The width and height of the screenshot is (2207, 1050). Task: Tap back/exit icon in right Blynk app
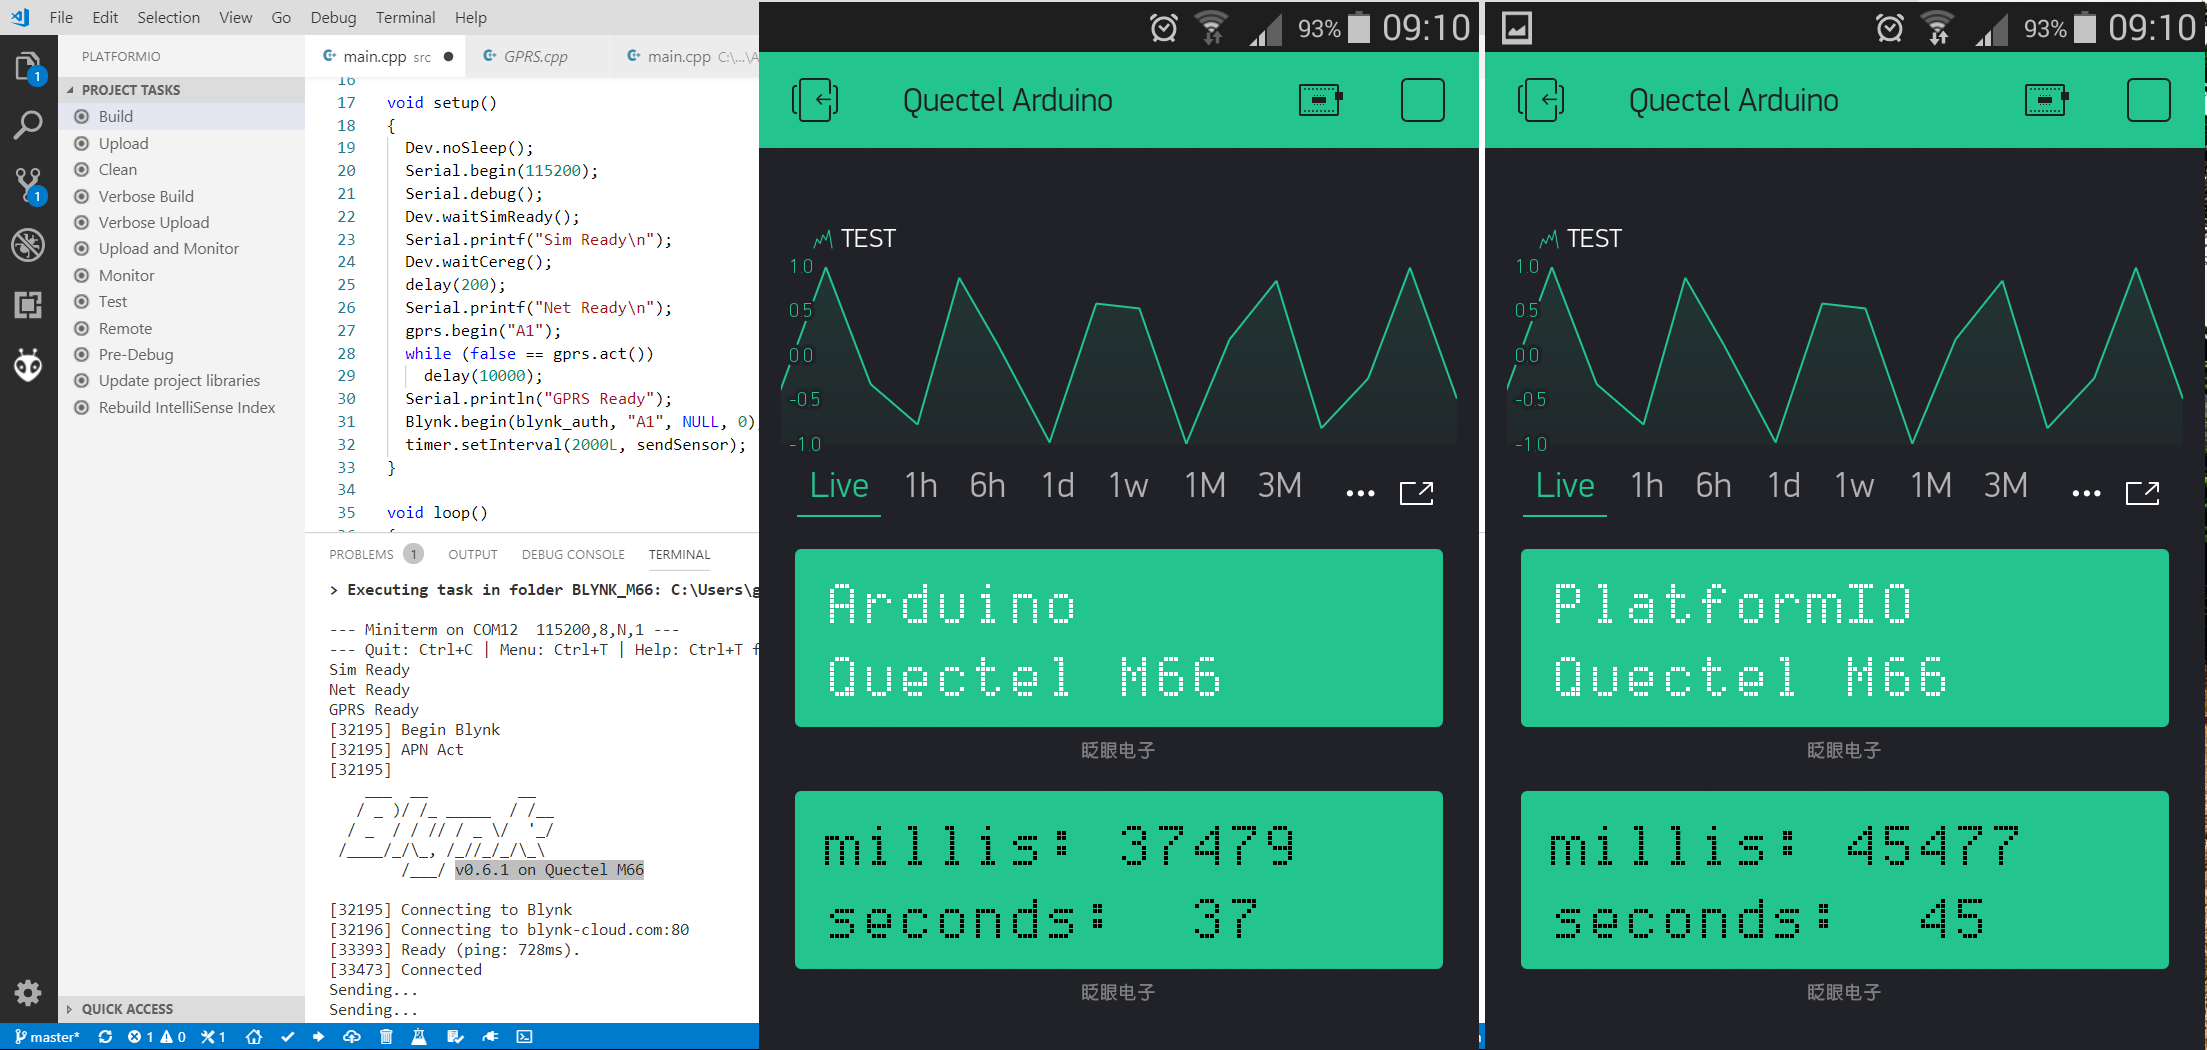pos(1541,100)
